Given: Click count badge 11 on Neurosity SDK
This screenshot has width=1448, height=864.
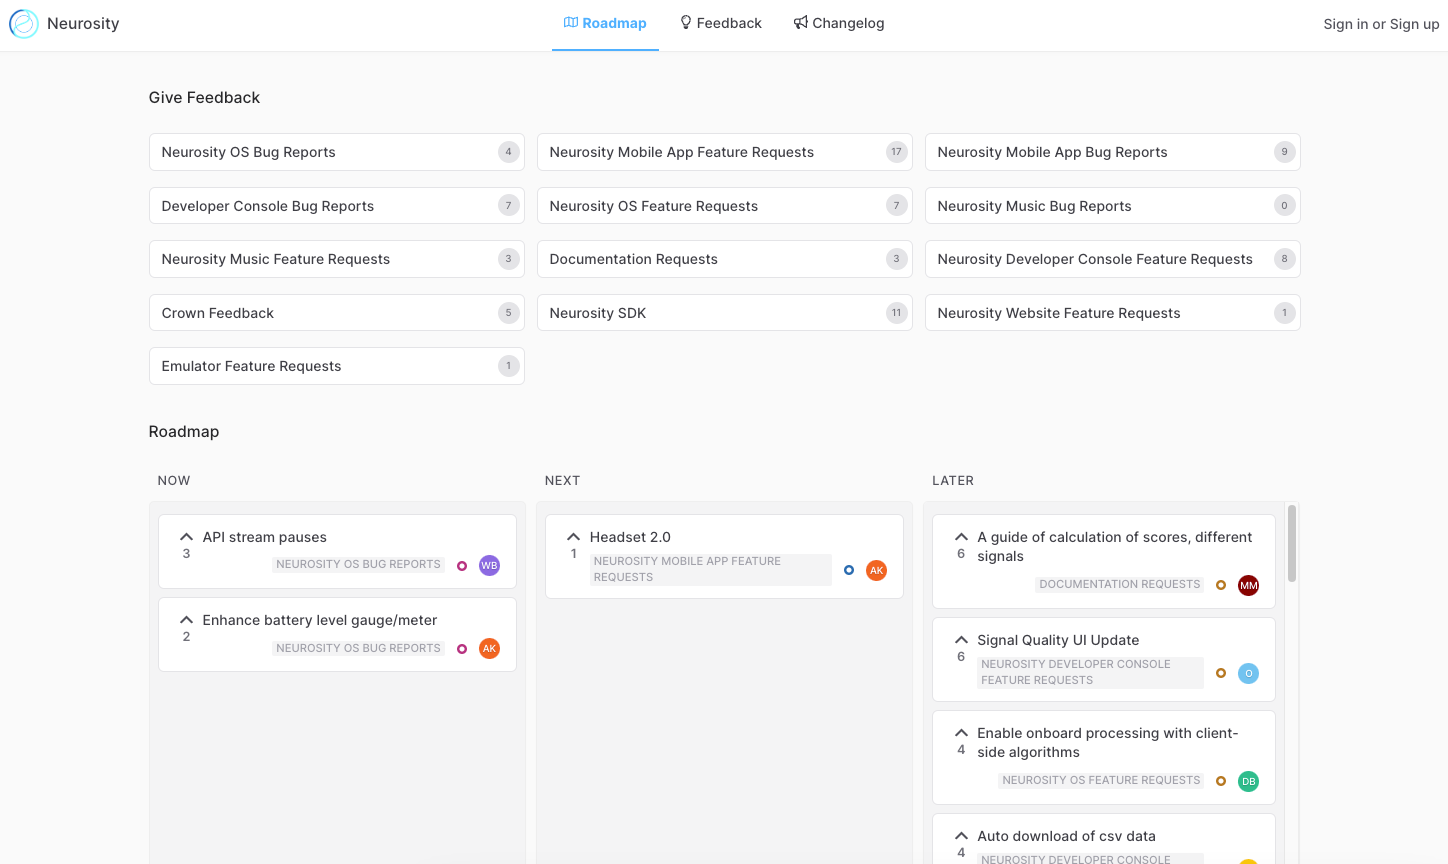Looking at the screenshot, I should (x=896, y=313).
